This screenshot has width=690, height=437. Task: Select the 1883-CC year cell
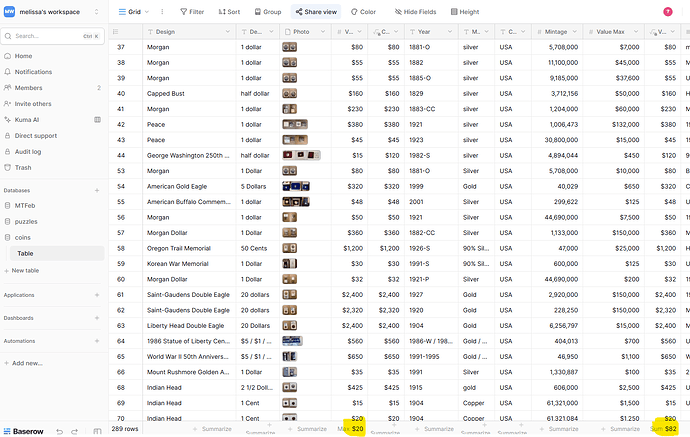(431, 109)
